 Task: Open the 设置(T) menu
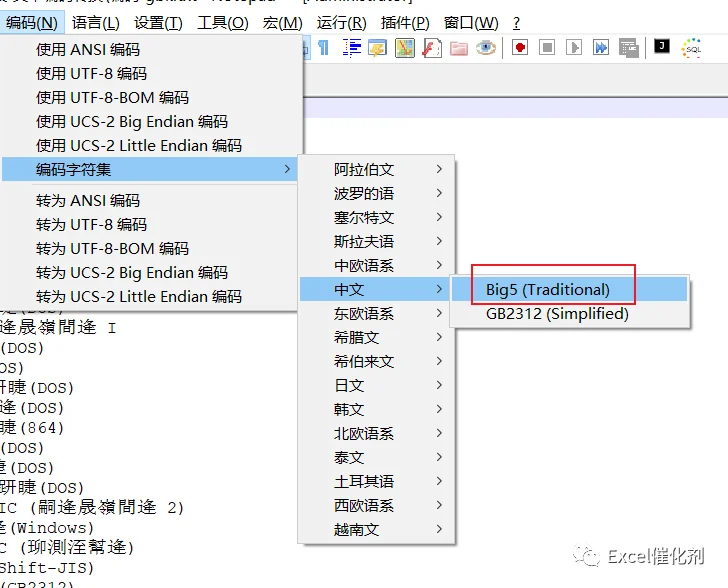tap(158, 22)
